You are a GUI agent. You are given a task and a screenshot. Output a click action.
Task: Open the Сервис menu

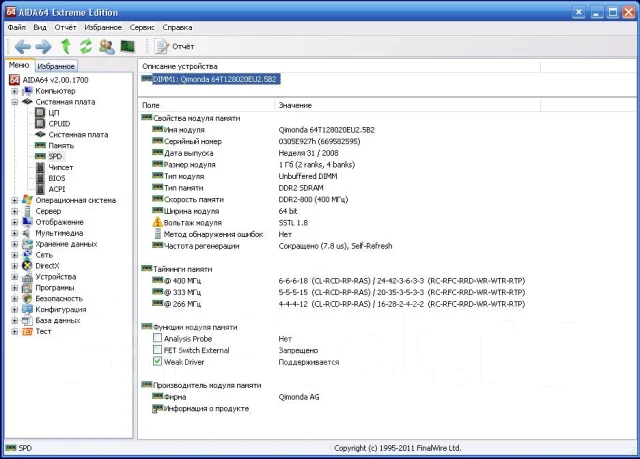142,27
